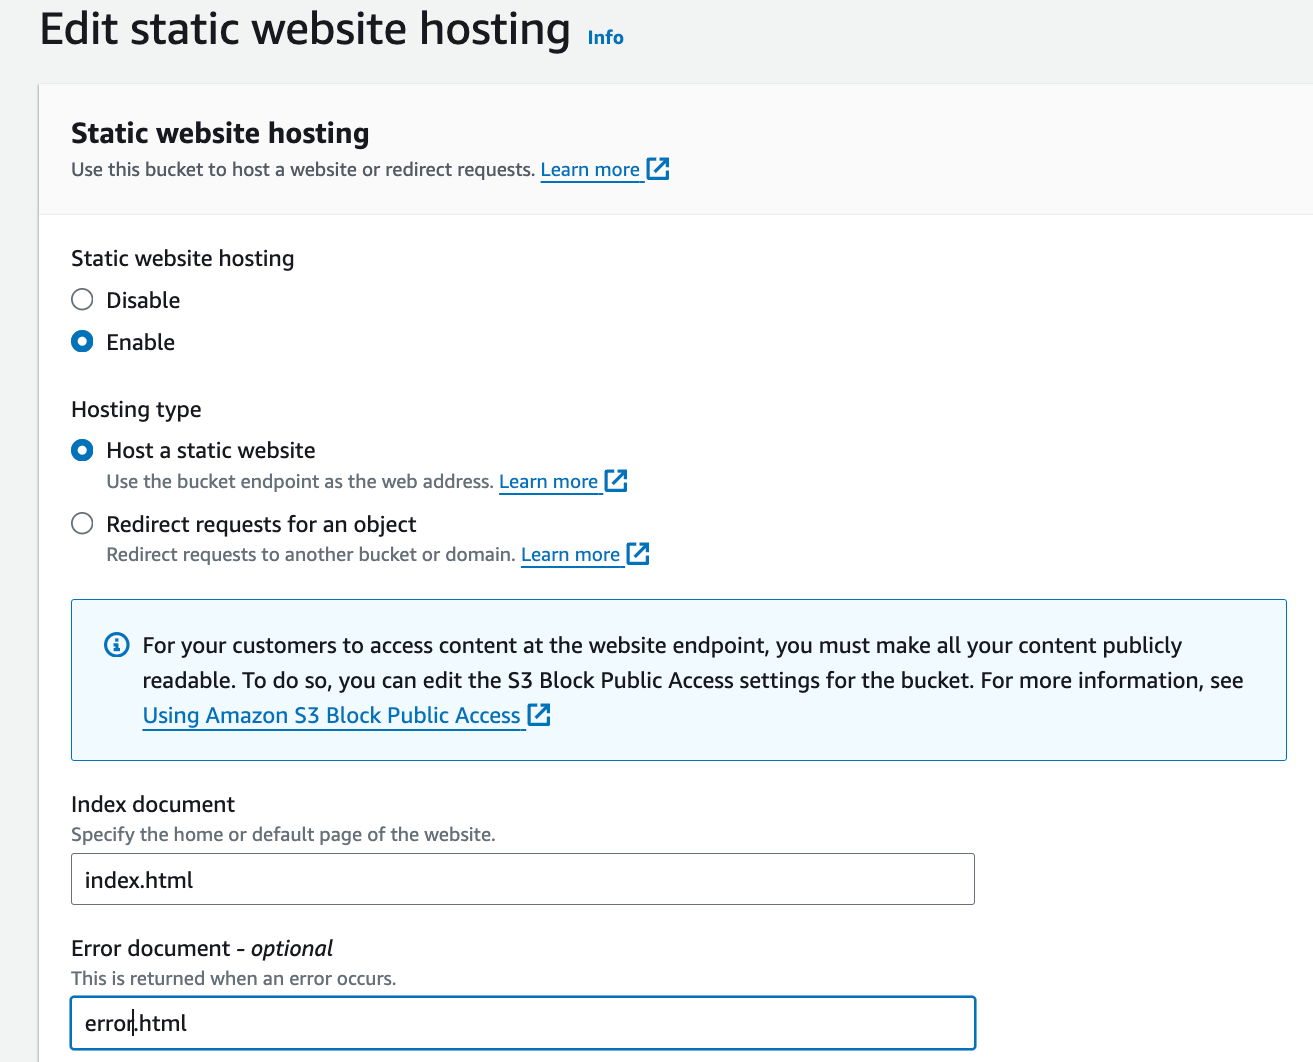Click the Index document input field
This screenshot has width=1313, height=1062.
(522, 879)
